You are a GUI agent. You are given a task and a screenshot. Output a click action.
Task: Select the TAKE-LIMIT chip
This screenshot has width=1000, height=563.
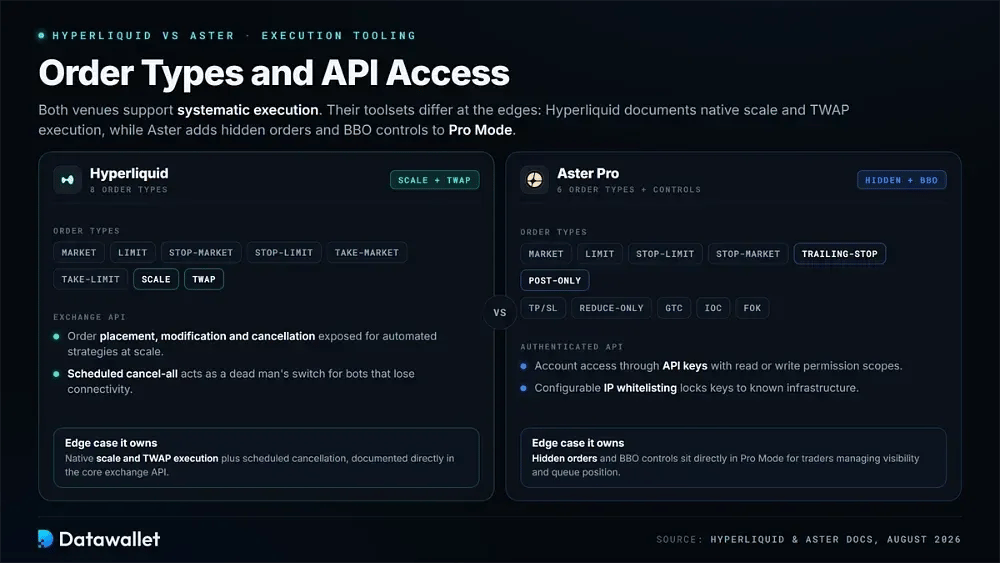click(x=91, y=279)
